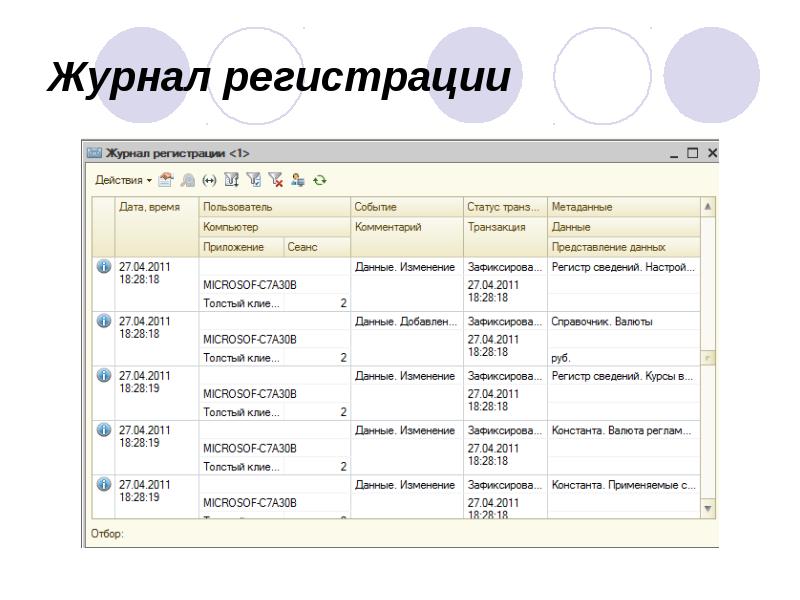Click the scroll up arrow of the table
The height and width of the screenshot is (600, 800).
pyautogui.click(x=708, y=207)
